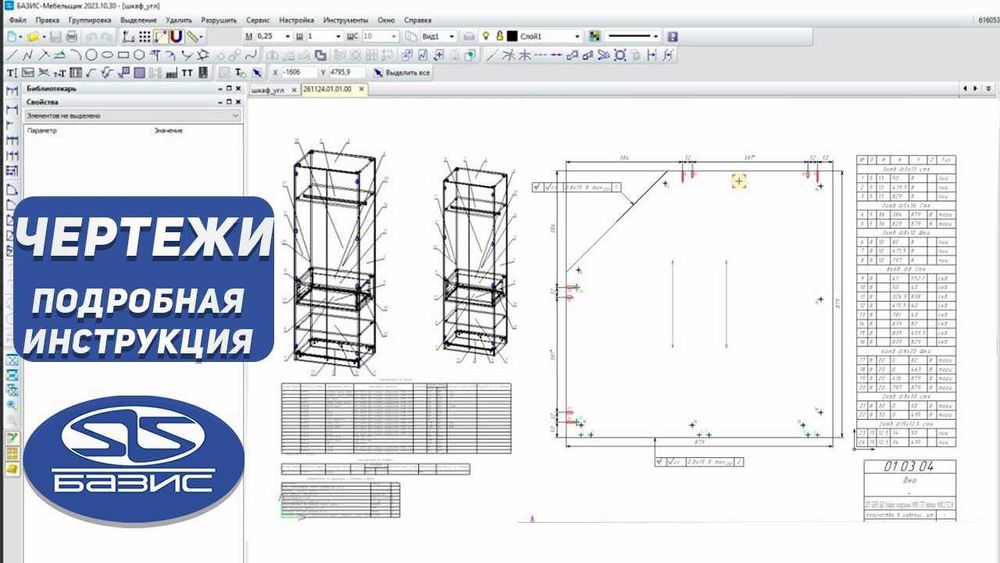The height and width of the screenshot is (563, 1000).
Task: Open the Группировка menu
Action: 90,20
